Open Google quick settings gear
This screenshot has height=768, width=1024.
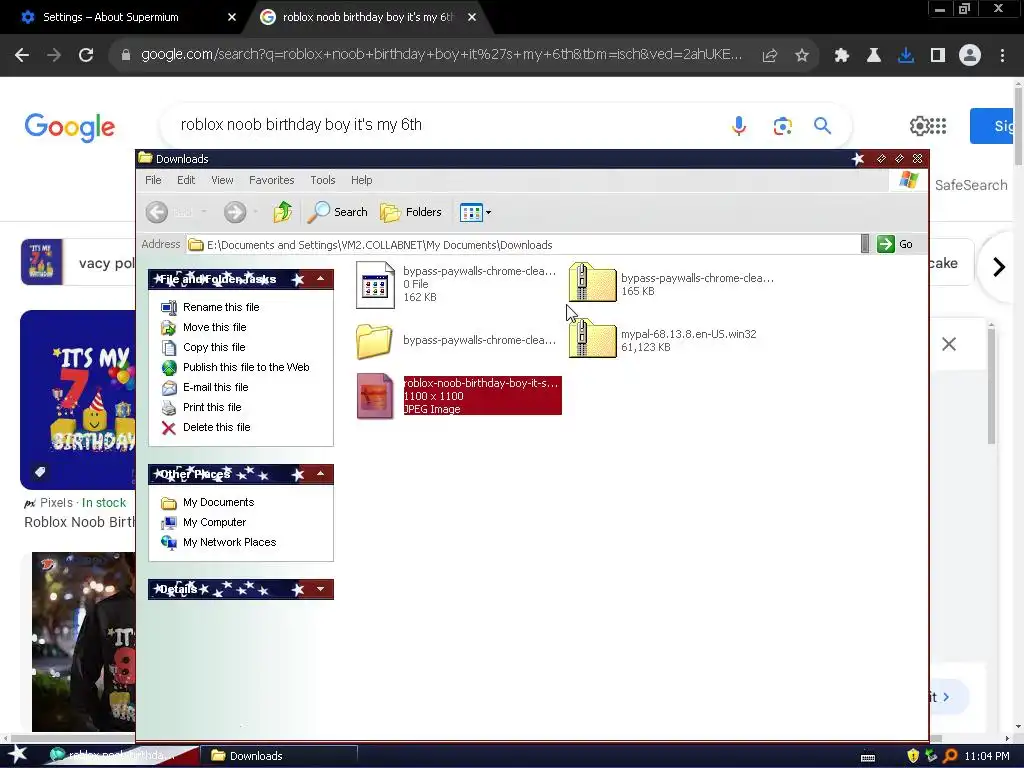[x=920, y=125]
